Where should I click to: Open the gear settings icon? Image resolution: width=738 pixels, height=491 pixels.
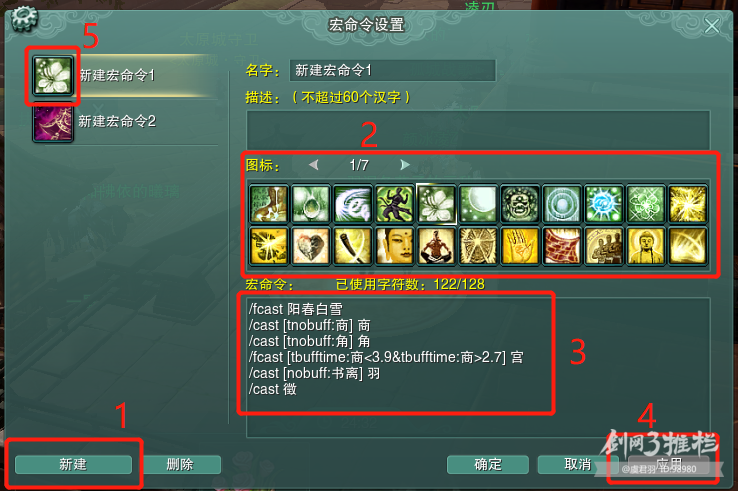24,18
